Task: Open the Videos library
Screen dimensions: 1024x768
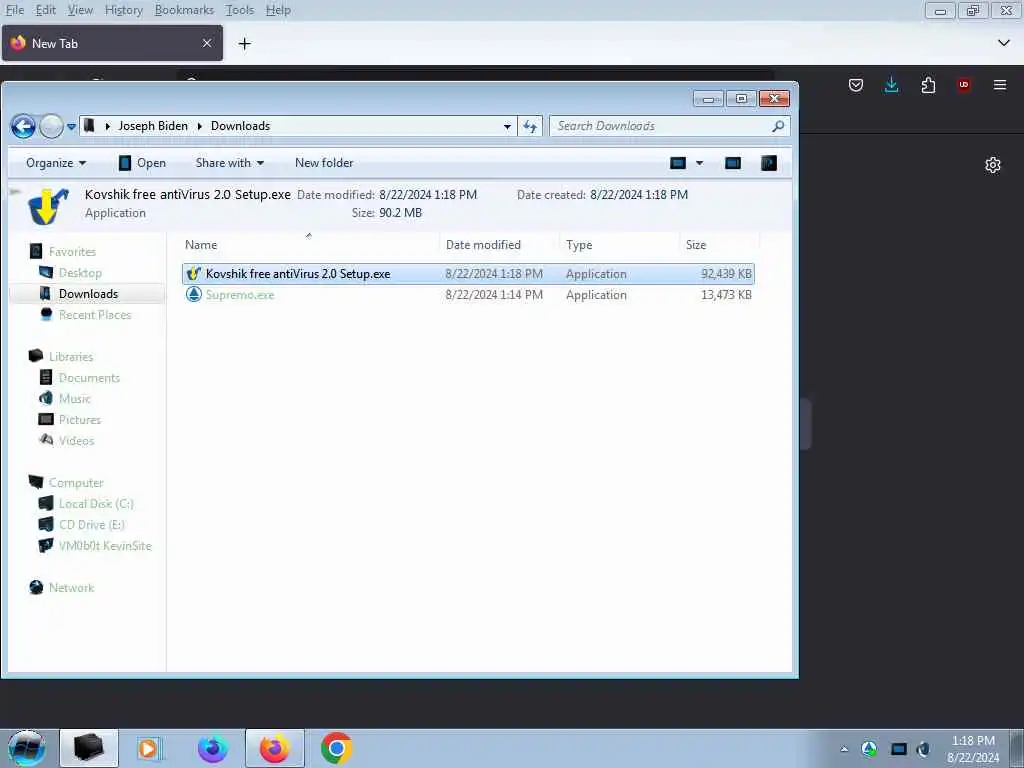Action: tap(76, 441)
